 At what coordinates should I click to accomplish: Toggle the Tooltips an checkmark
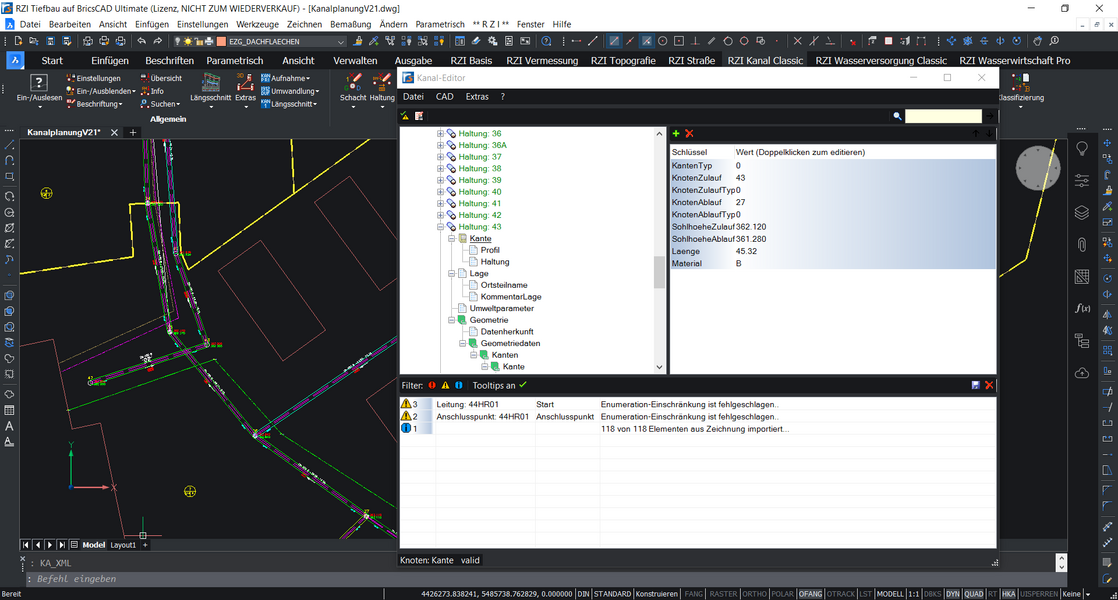(x=522, y=385)
